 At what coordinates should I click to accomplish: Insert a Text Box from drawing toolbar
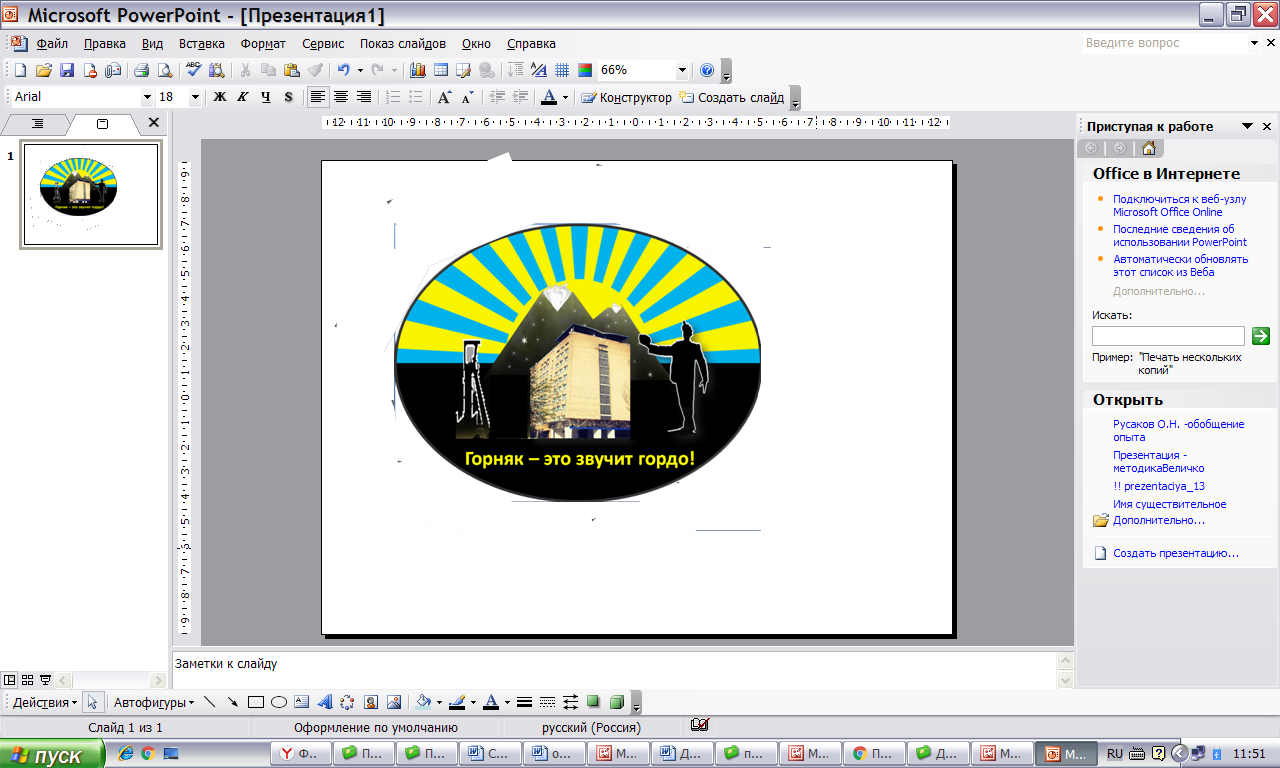coord(302,702)
